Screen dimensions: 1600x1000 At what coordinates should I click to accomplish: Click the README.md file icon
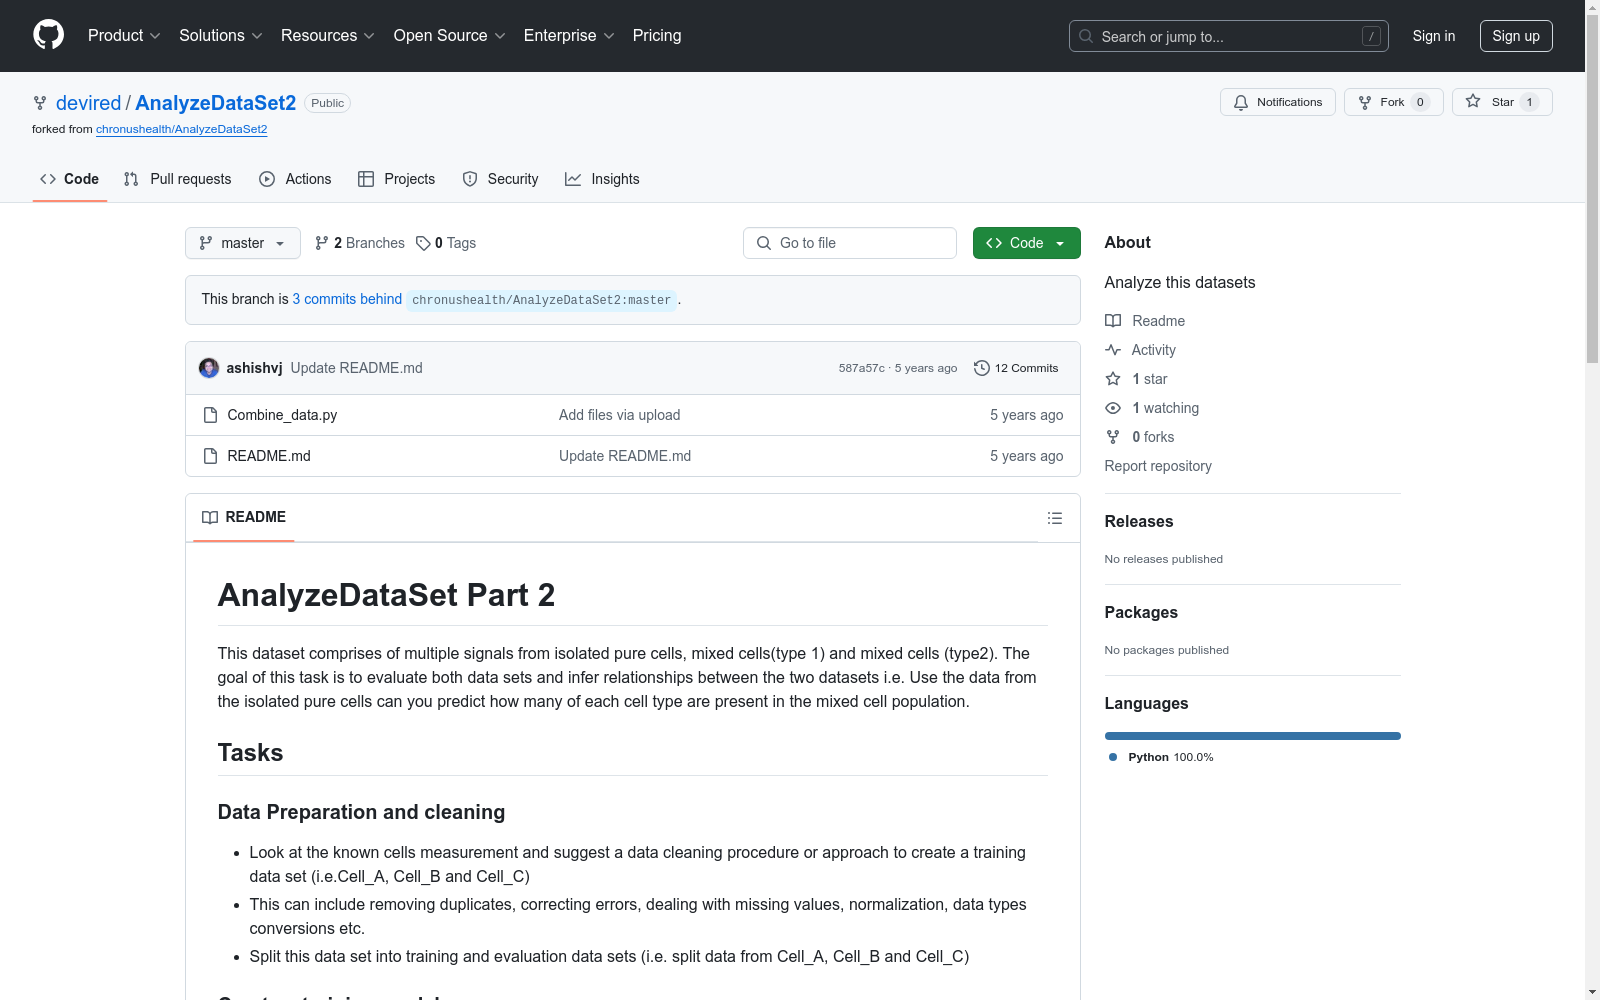tap(210, 456)
